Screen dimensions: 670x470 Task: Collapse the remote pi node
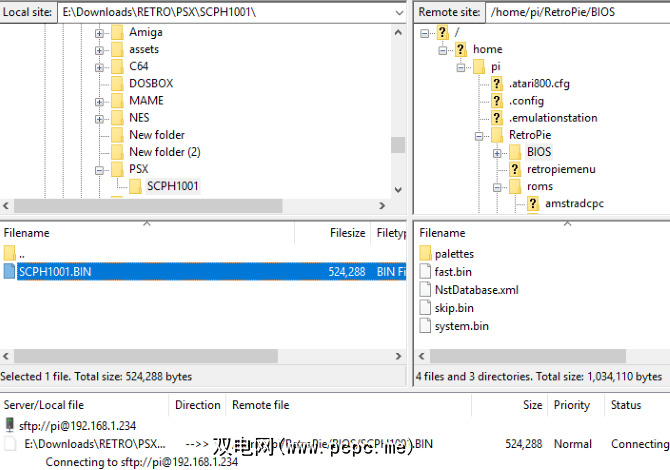(461, 68)
